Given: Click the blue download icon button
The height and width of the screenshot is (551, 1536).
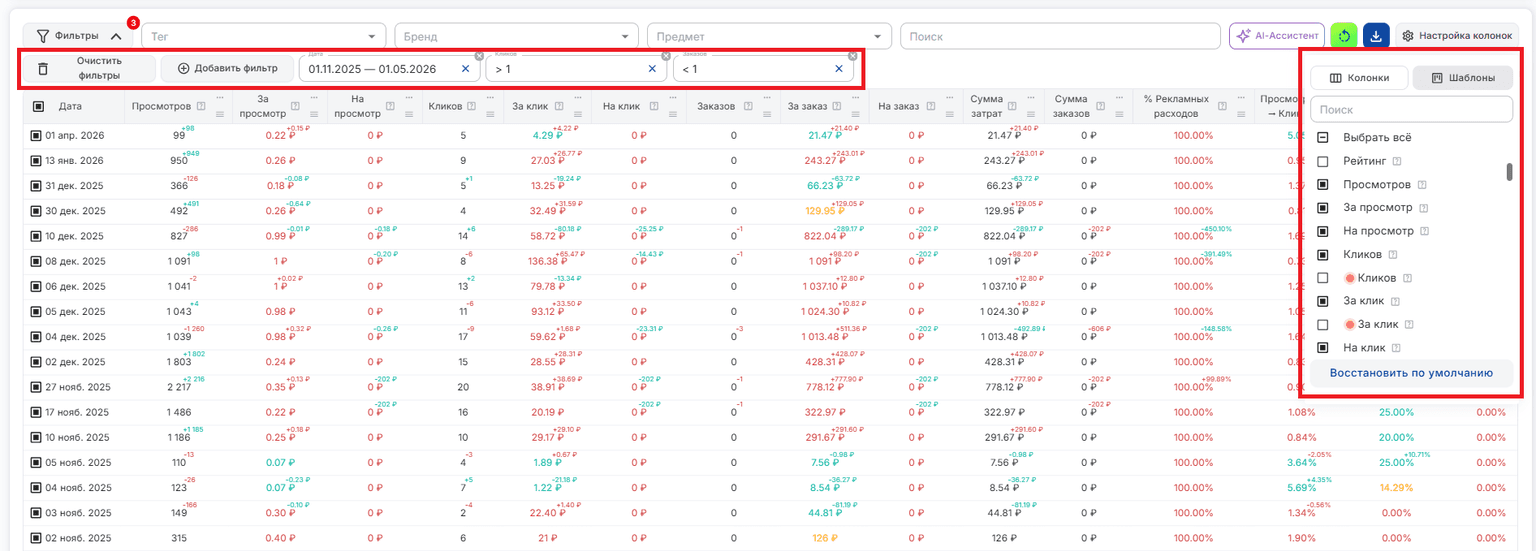Looking at the screenshot, I should coord(1377,35).
